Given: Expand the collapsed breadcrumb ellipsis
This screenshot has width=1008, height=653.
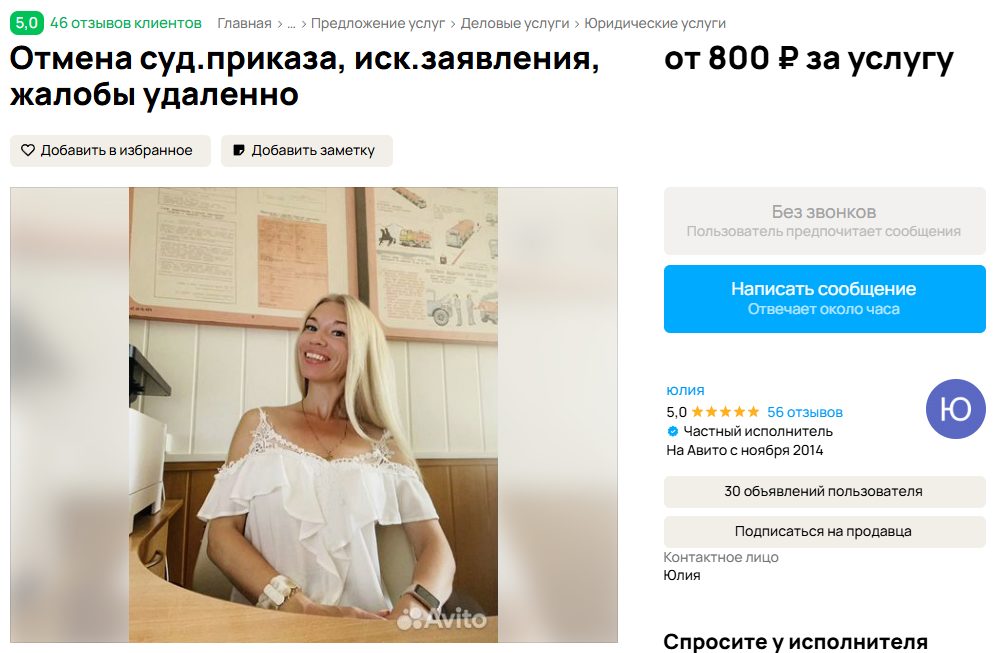Looking at the screenshot, I should 291,24.
